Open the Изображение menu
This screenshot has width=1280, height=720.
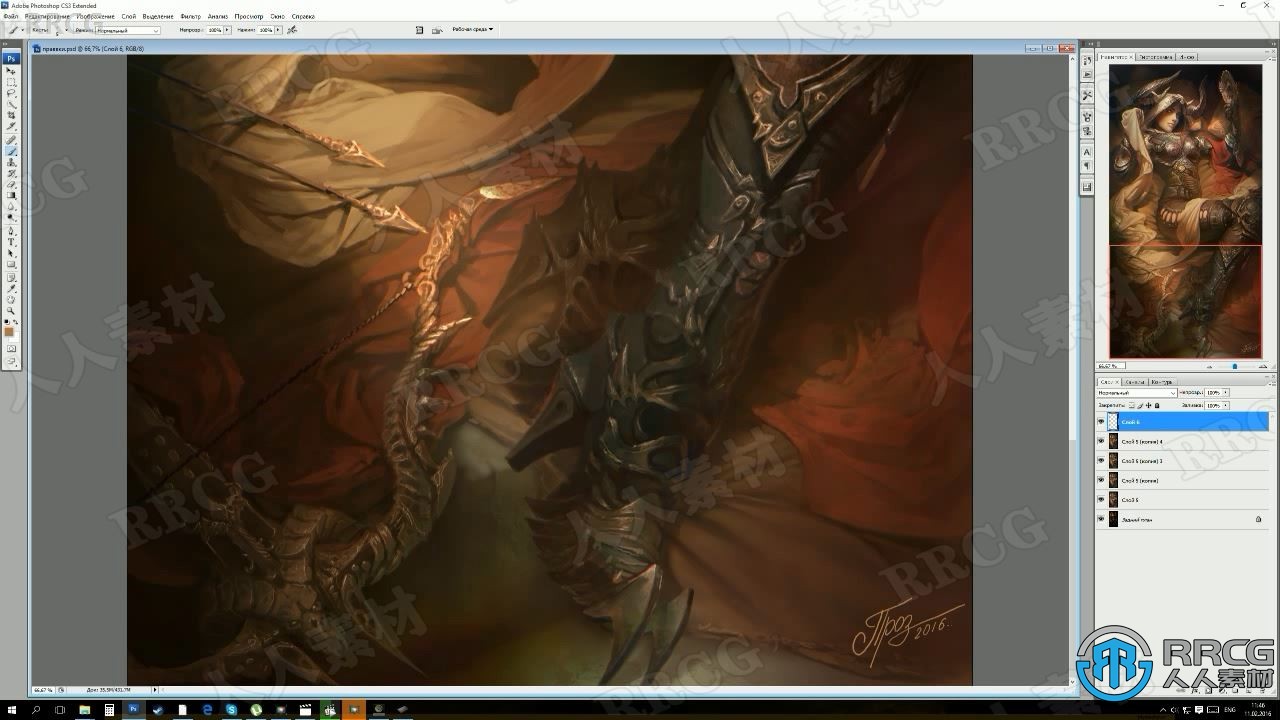[96, 17]
